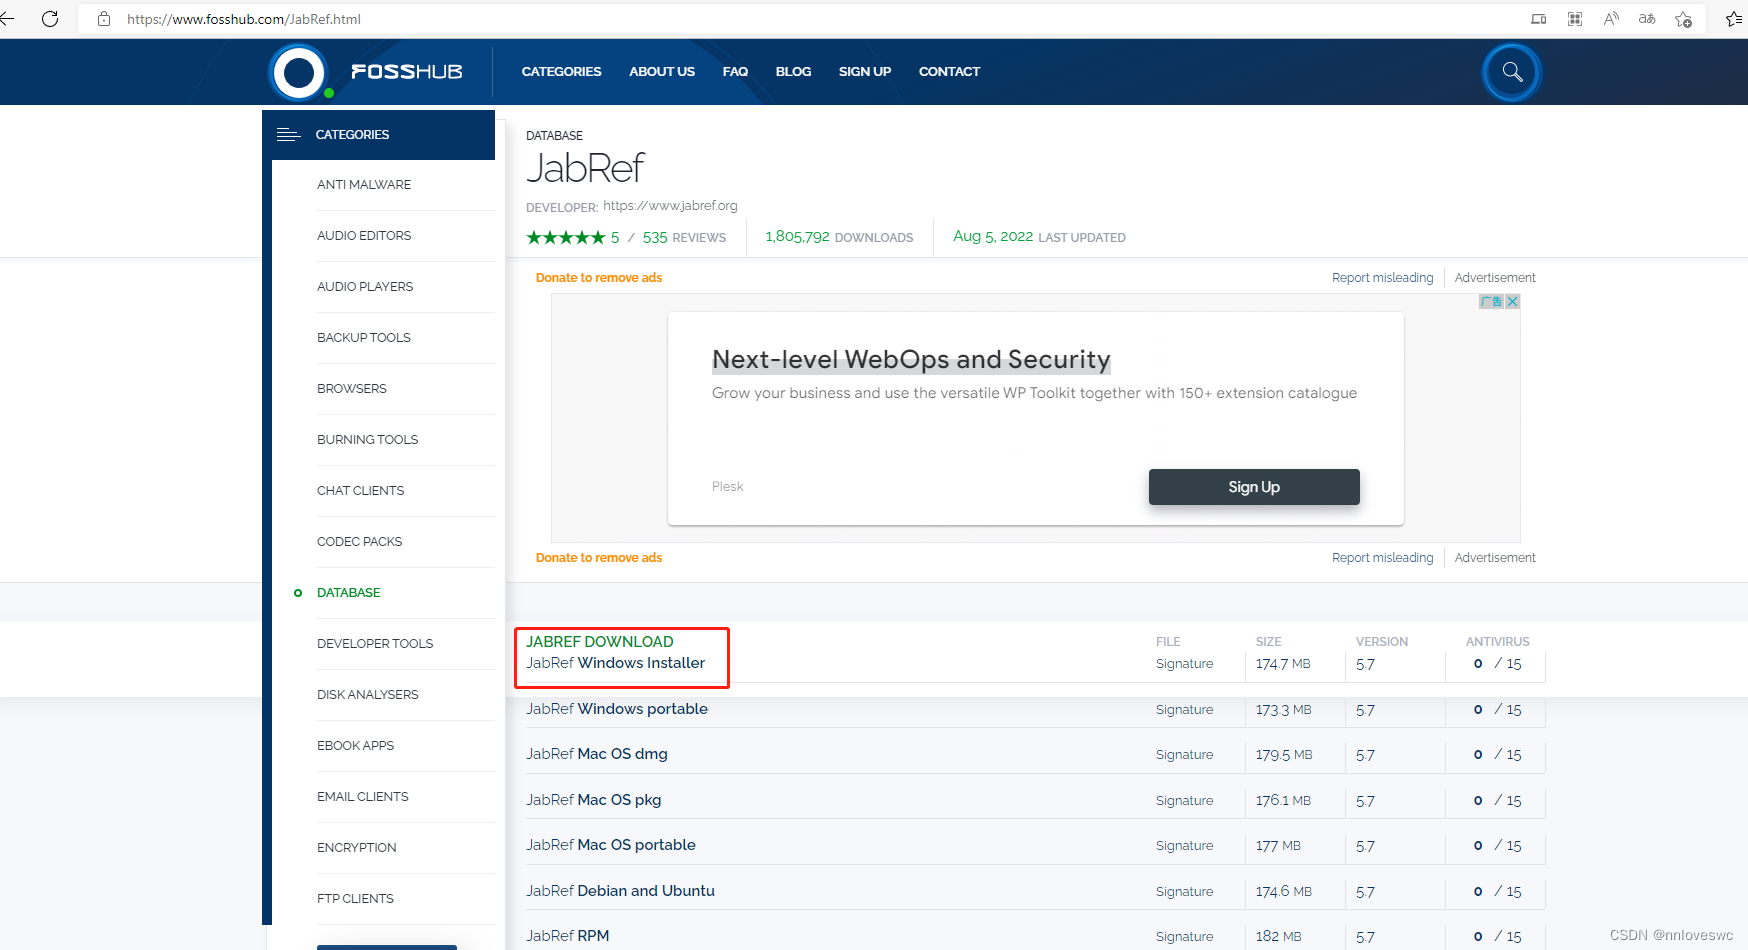The width and height of the screenshot is (1748, 950).
Task: Select Chat Clients category
Action: tap(361, 491)
